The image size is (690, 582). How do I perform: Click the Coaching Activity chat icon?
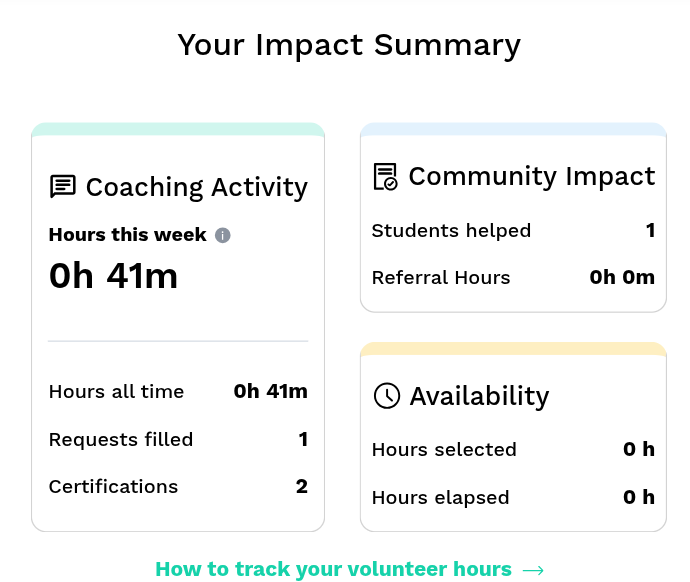[63, 186]
